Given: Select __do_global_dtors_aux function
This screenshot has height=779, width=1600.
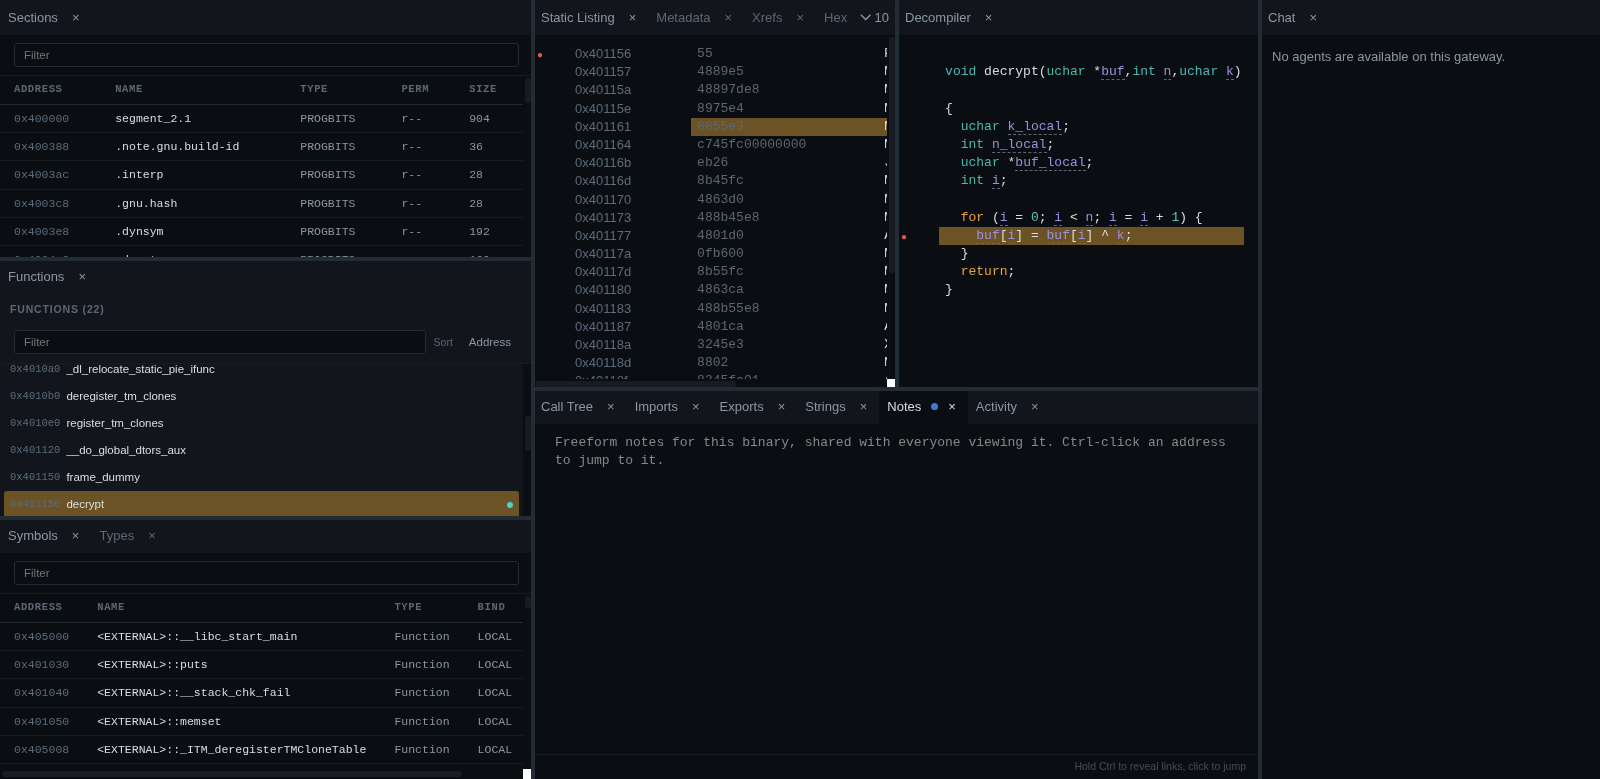Looking at the screenshot, I should [x=261, y=450].
